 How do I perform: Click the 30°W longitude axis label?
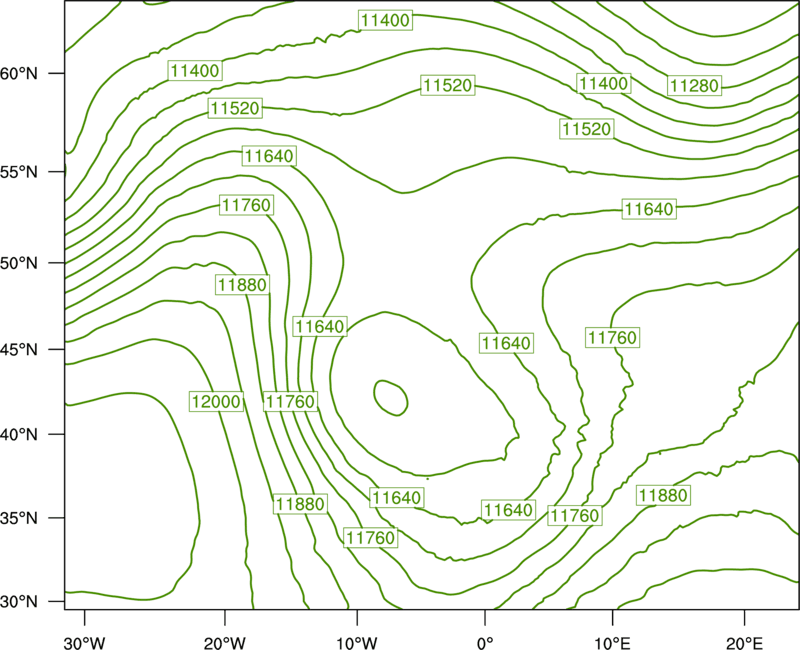(84, 642)
